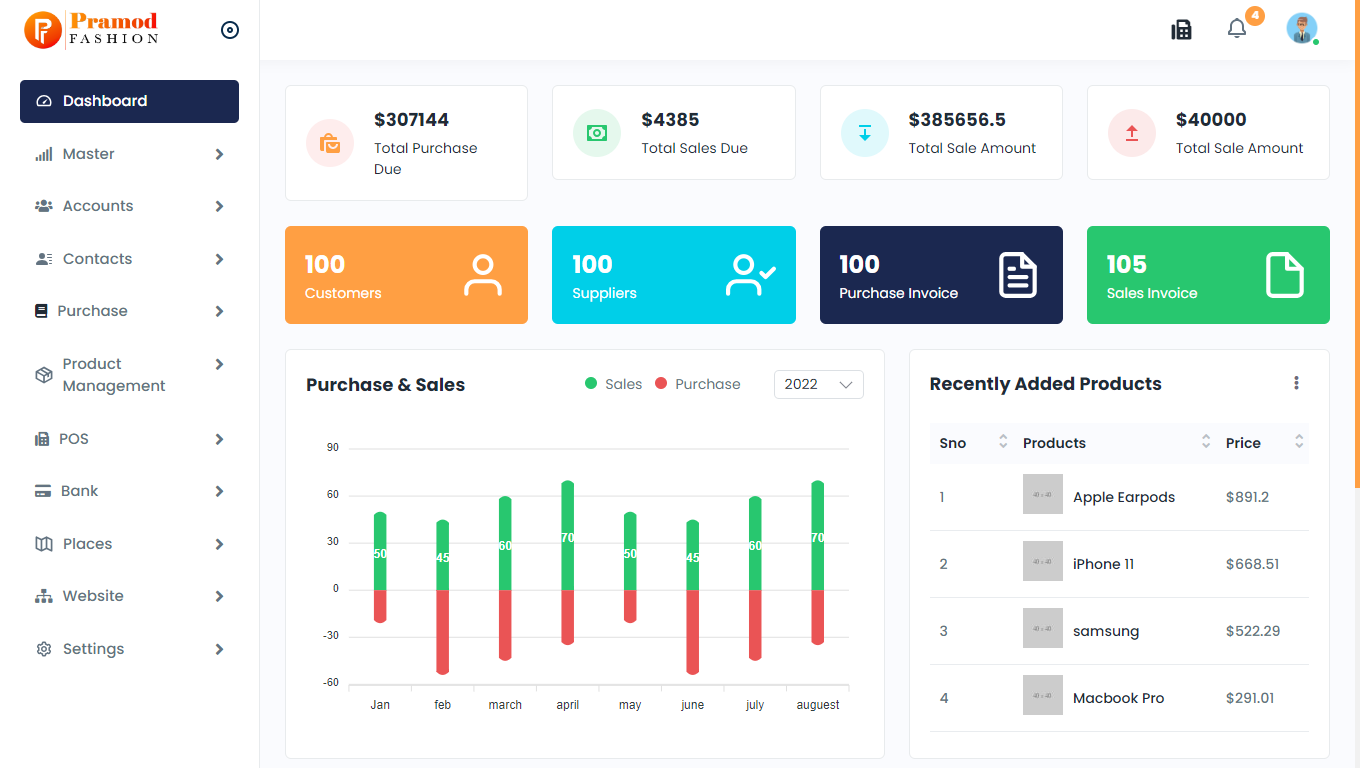Open the Master menu item
1360x768 pixels.
tap(129, 154)
